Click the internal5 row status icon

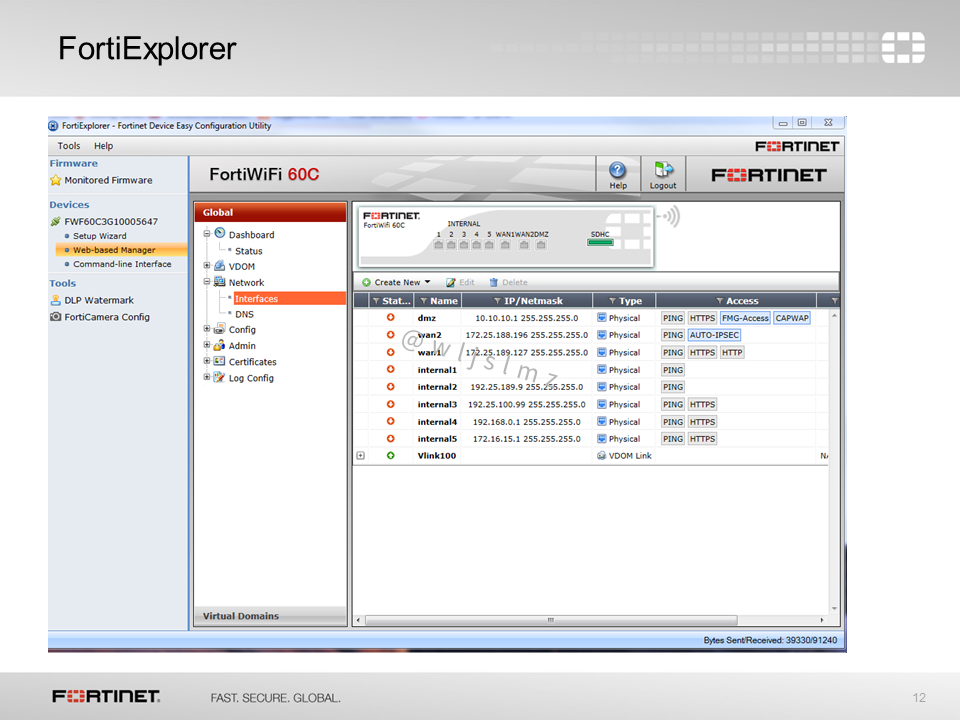click(x=391, y=438)
